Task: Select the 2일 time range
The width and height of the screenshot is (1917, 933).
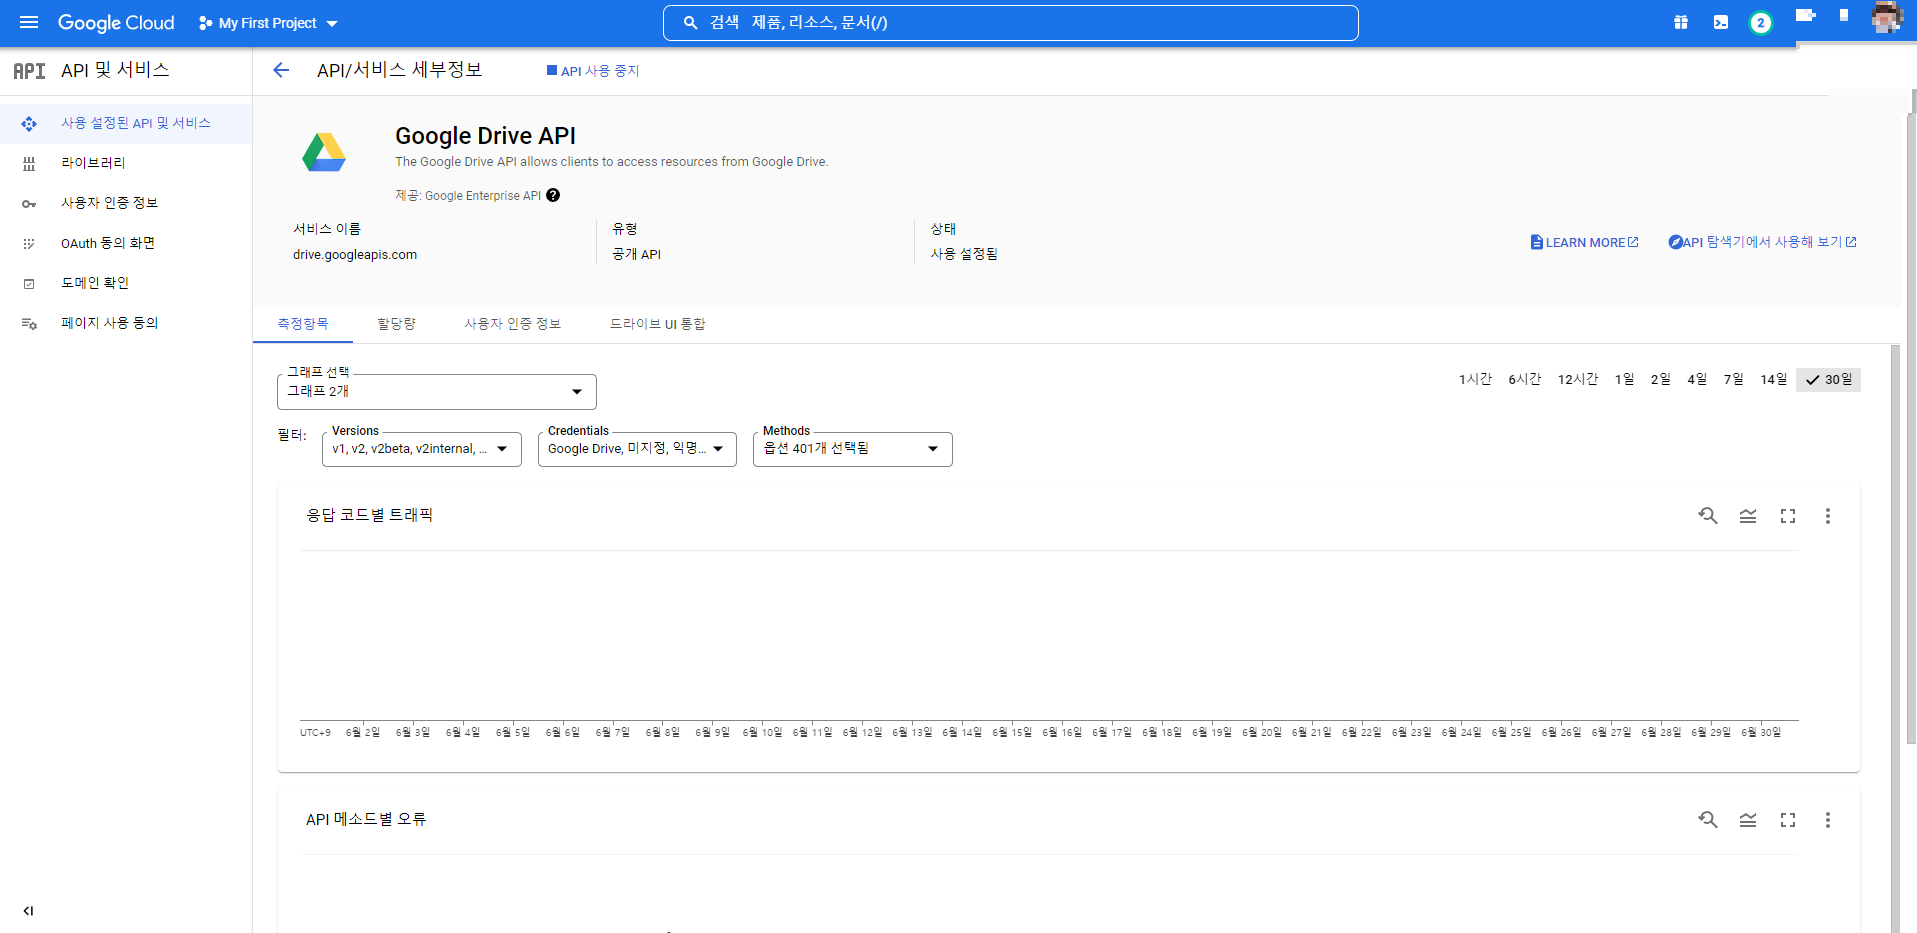Action: (x=1661, y=380)
